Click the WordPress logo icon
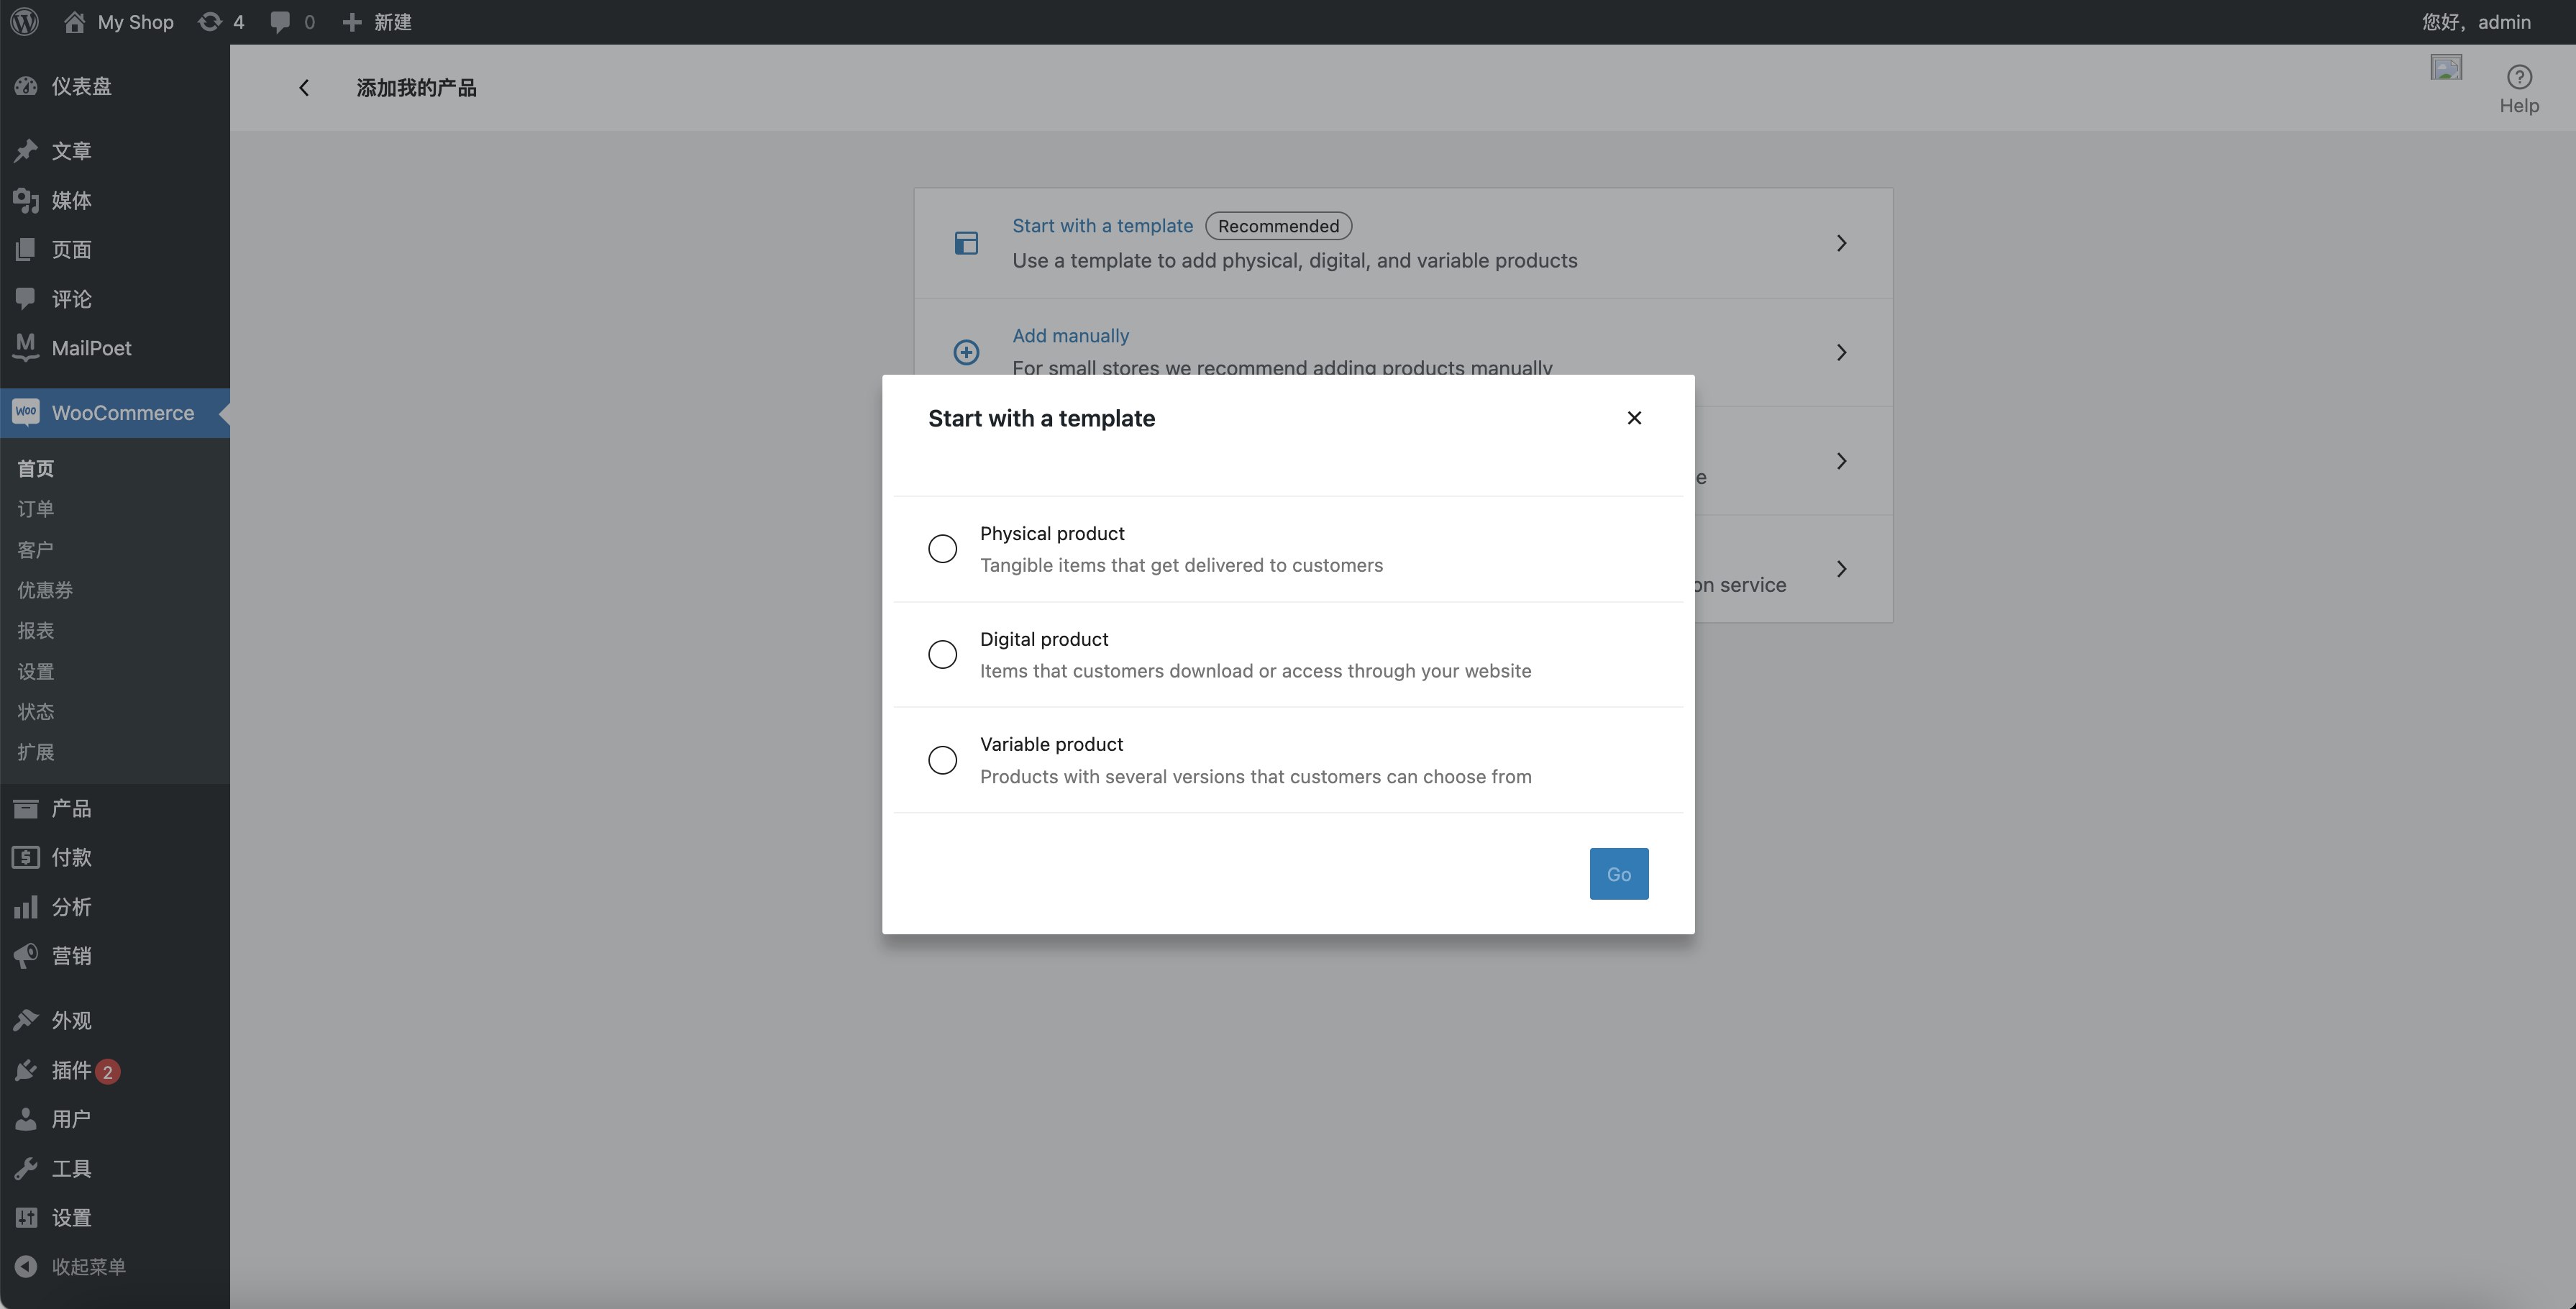Screen dimensions: 2576x1309 (24, 22)
